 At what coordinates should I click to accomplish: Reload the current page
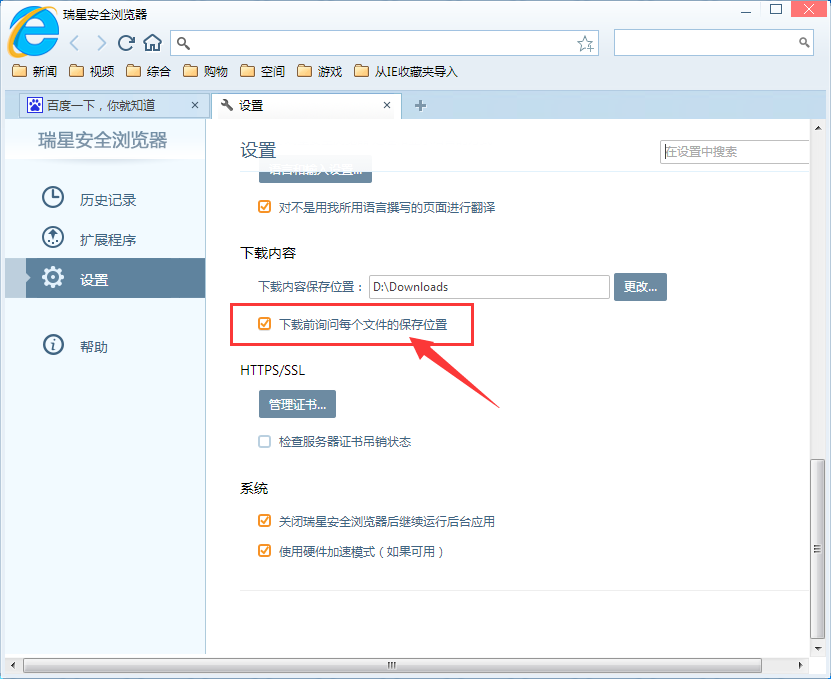point(126,43)
